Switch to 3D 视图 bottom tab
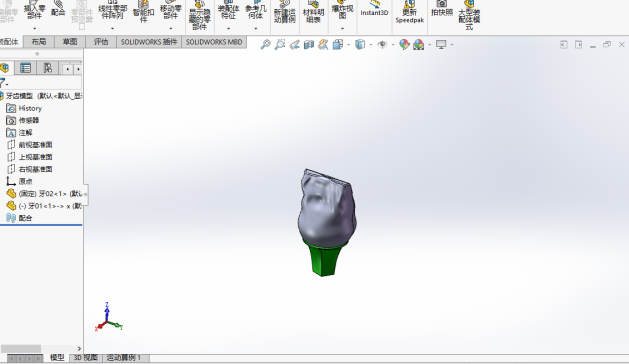 (85, 358)
